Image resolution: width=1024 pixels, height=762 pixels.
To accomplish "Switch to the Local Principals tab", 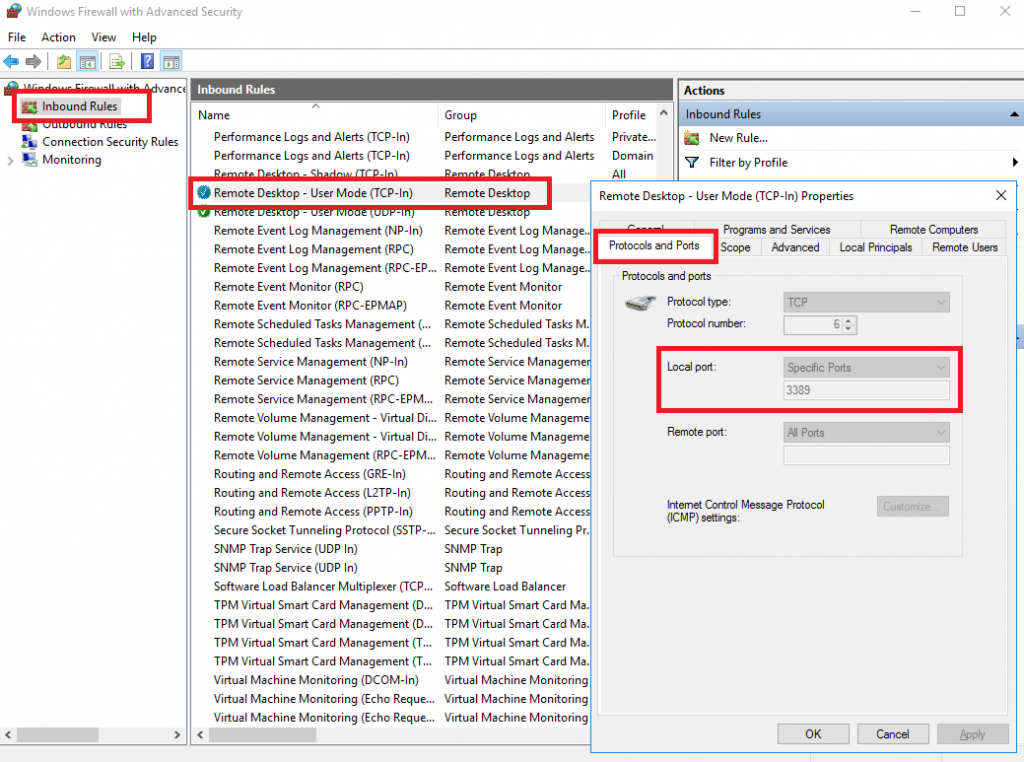I will 875,247.
